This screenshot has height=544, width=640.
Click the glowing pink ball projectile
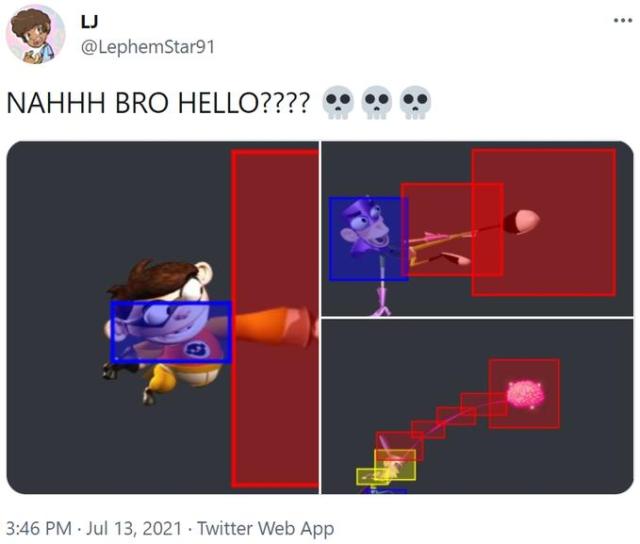[x=526, y=394]
